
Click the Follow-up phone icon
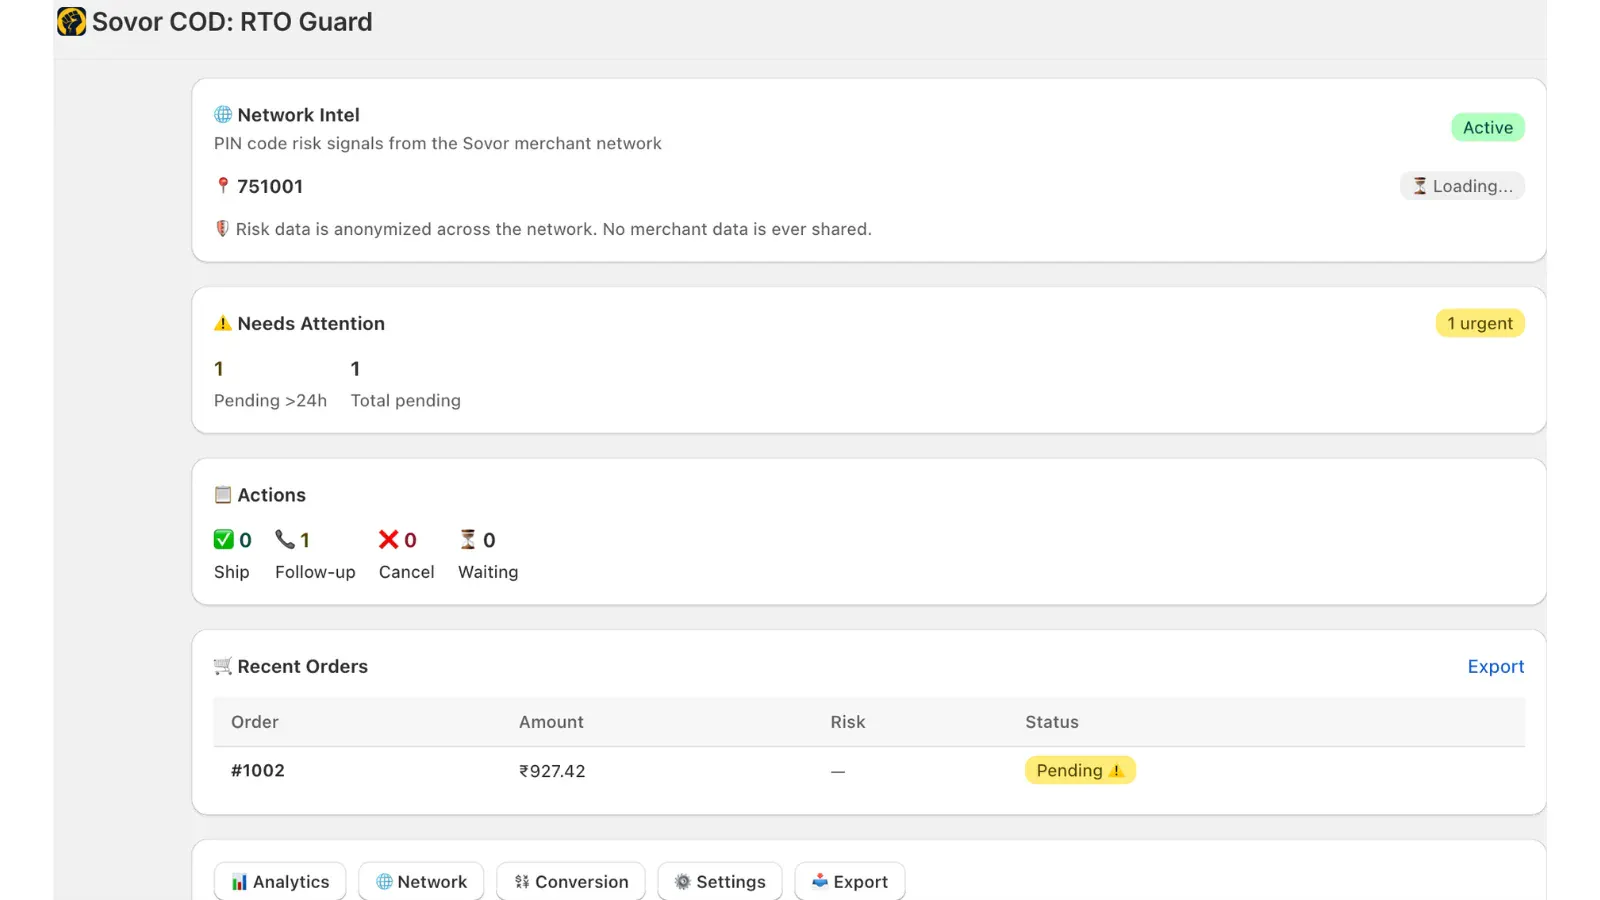click(x=285, y=540)
